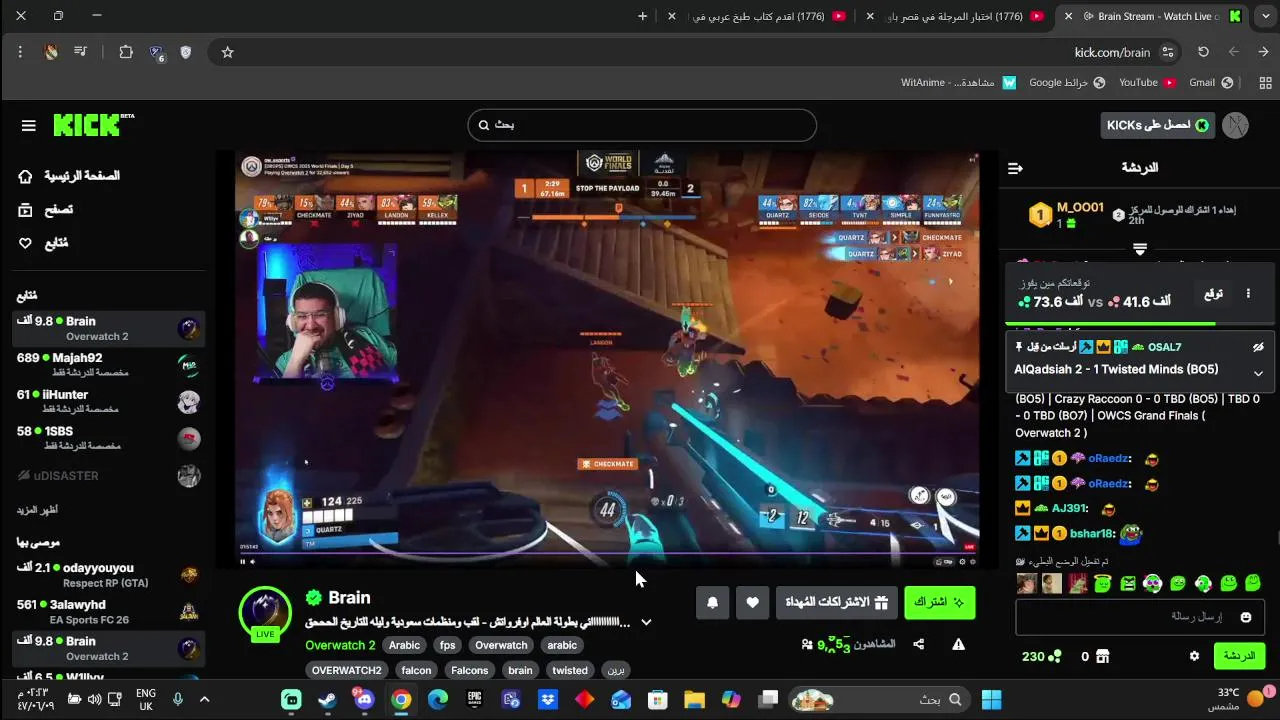Open Following in the Kick sidebar

[44, 243]
